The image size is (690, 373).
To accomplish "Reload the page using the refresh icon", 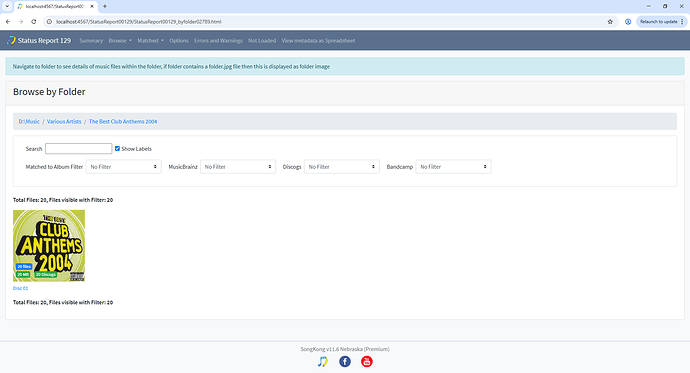I will click(x=33, y=22).
